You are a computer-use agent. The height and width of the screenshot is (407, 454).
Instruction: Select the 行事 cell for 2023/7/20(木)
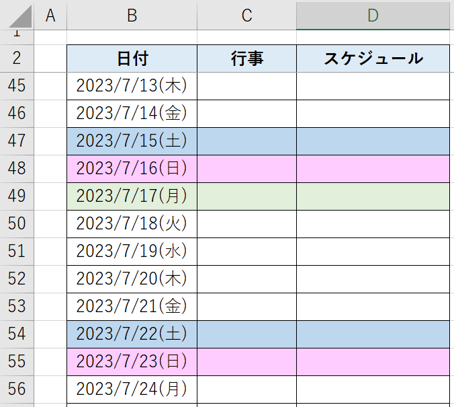coord(247,279)
